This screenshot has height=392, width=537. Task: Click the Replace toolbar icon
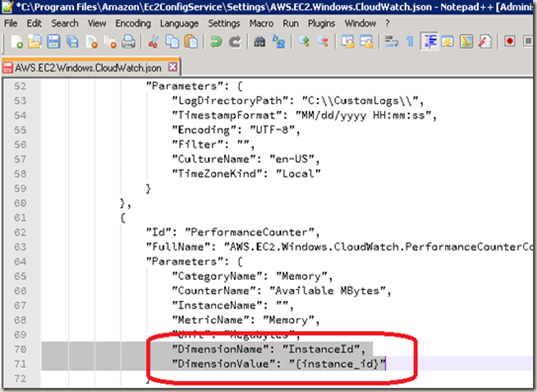(x=278, y=42)
